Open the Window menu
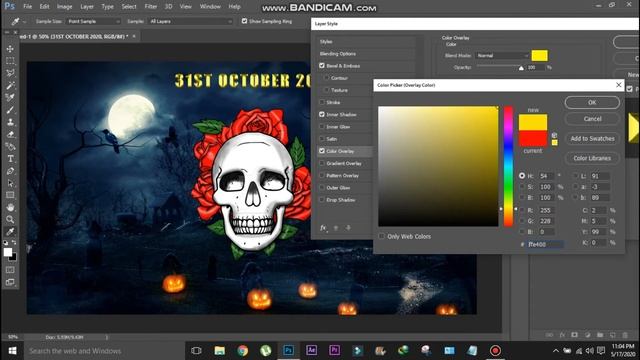The image size is (640, 360). click(x=210, y=7)
